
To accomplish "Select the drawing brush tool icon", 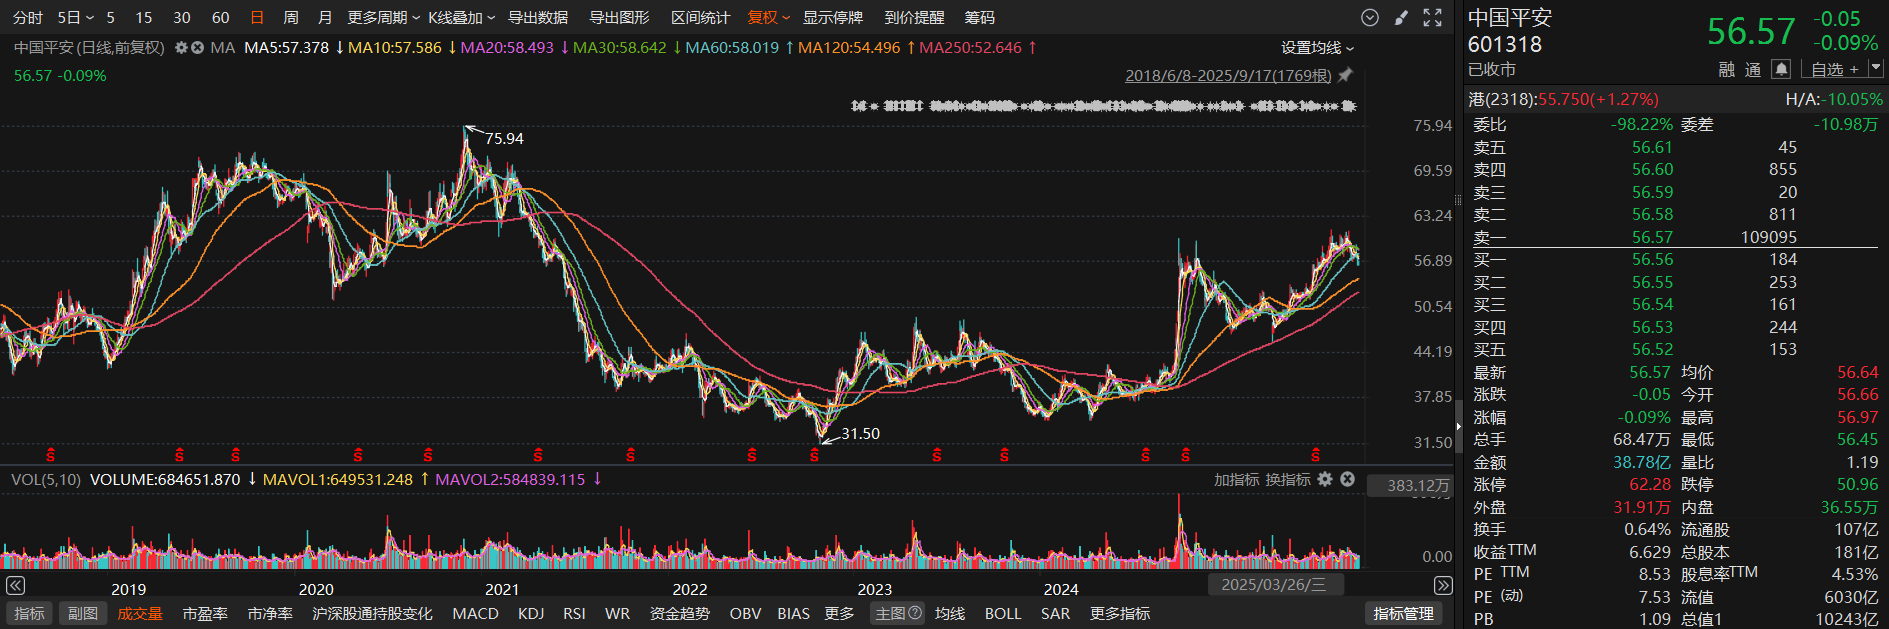I will pyautogui.click(x=1401, y=18).
